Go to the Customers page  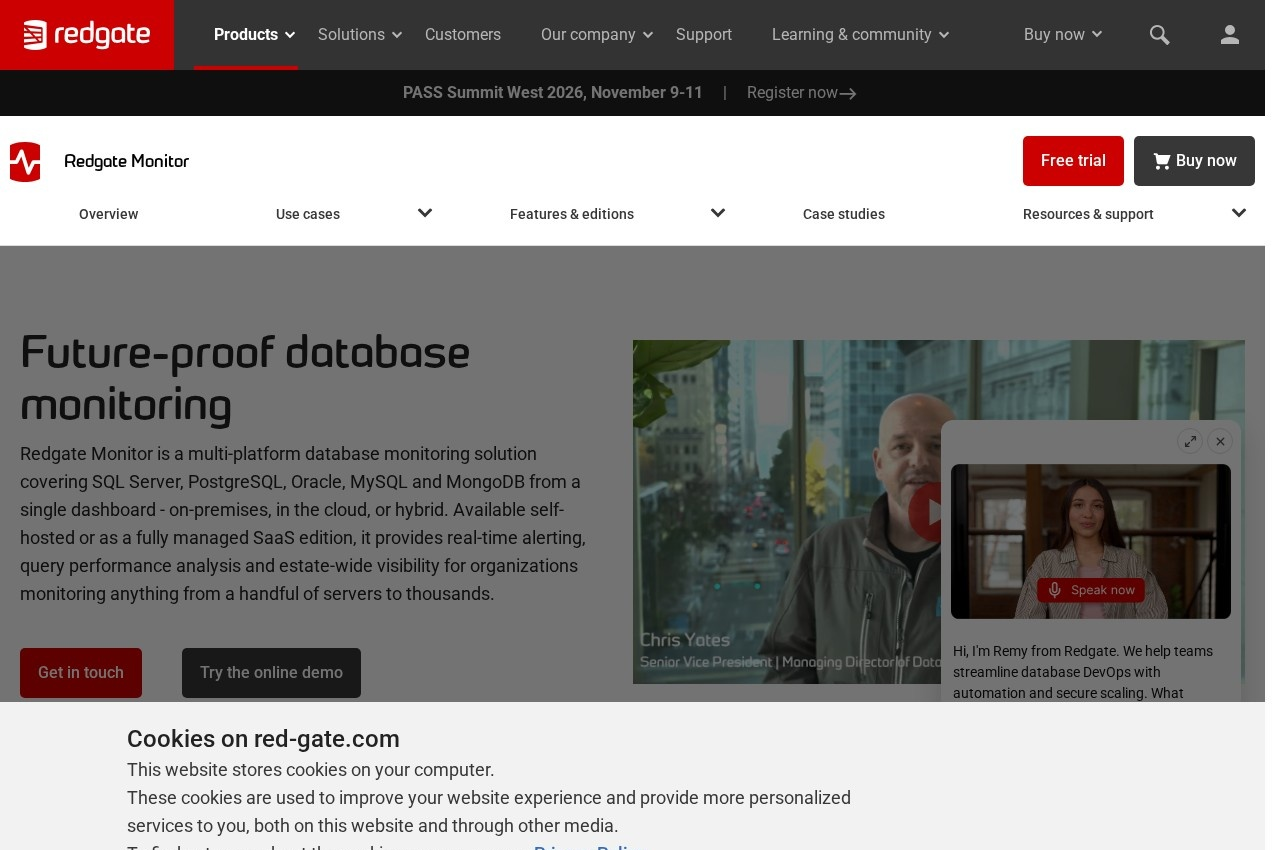pyautogui.click(x=463, y=35)
